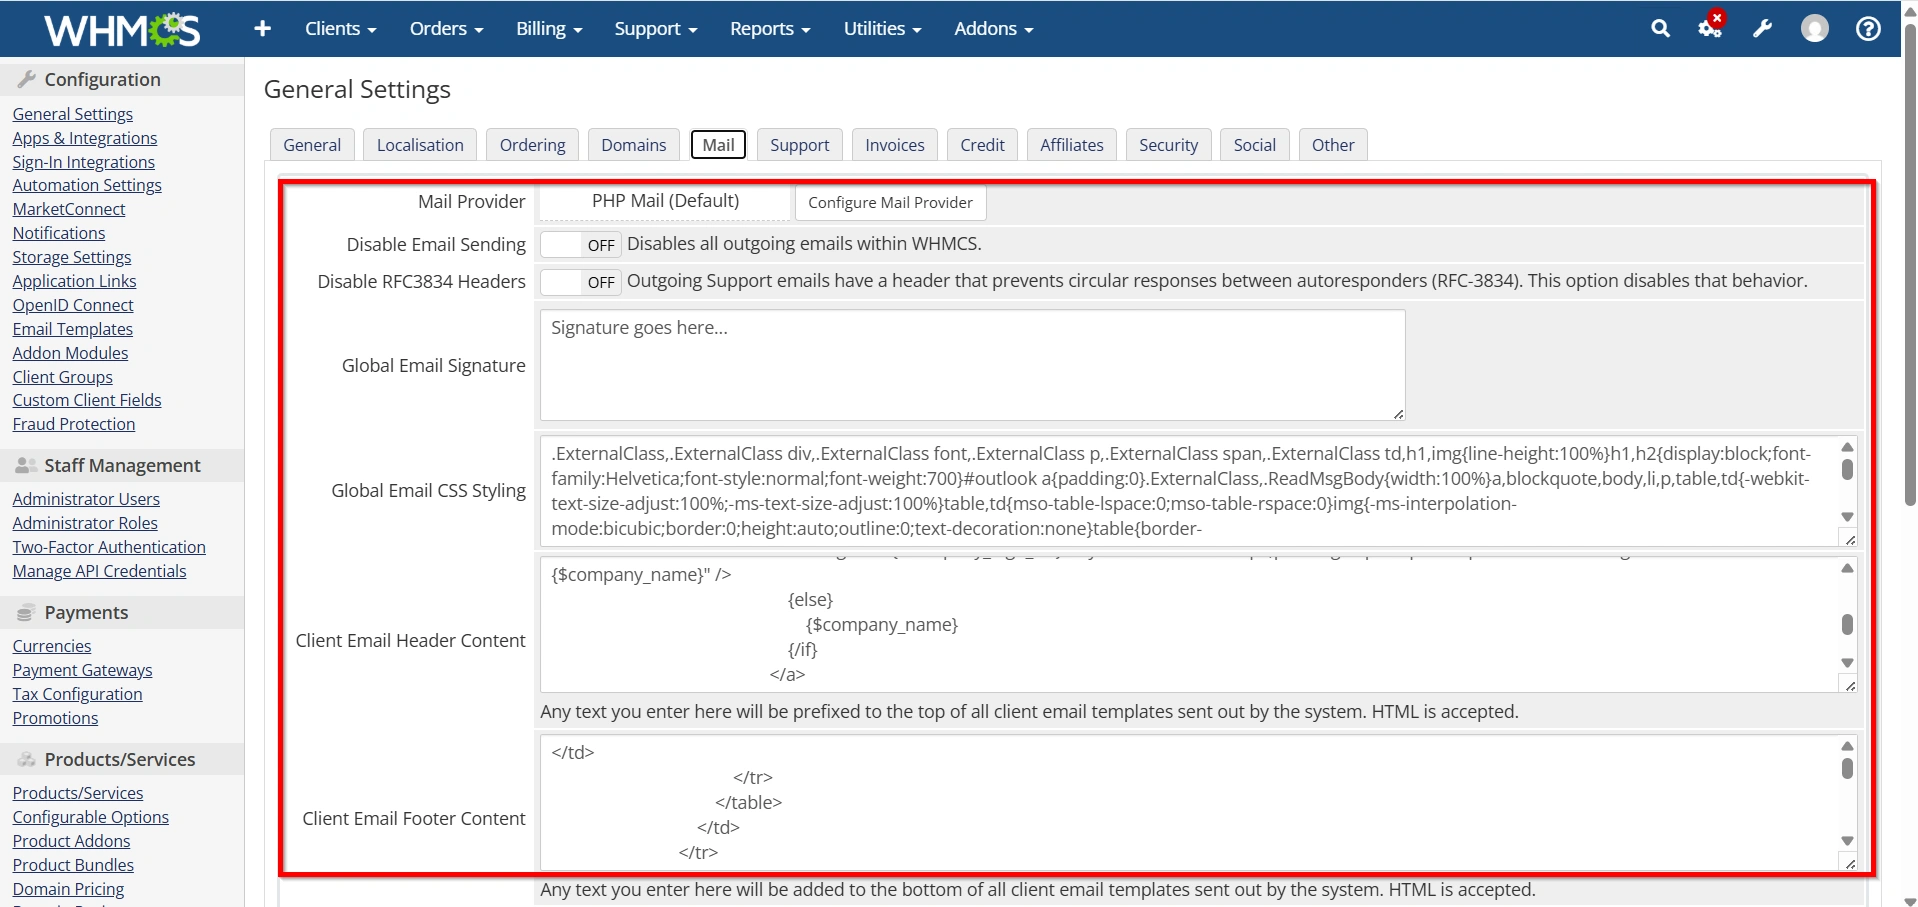Open the Orders dropdown menu
Viewport: 1918px width, 907px height.
click(446, 29)
